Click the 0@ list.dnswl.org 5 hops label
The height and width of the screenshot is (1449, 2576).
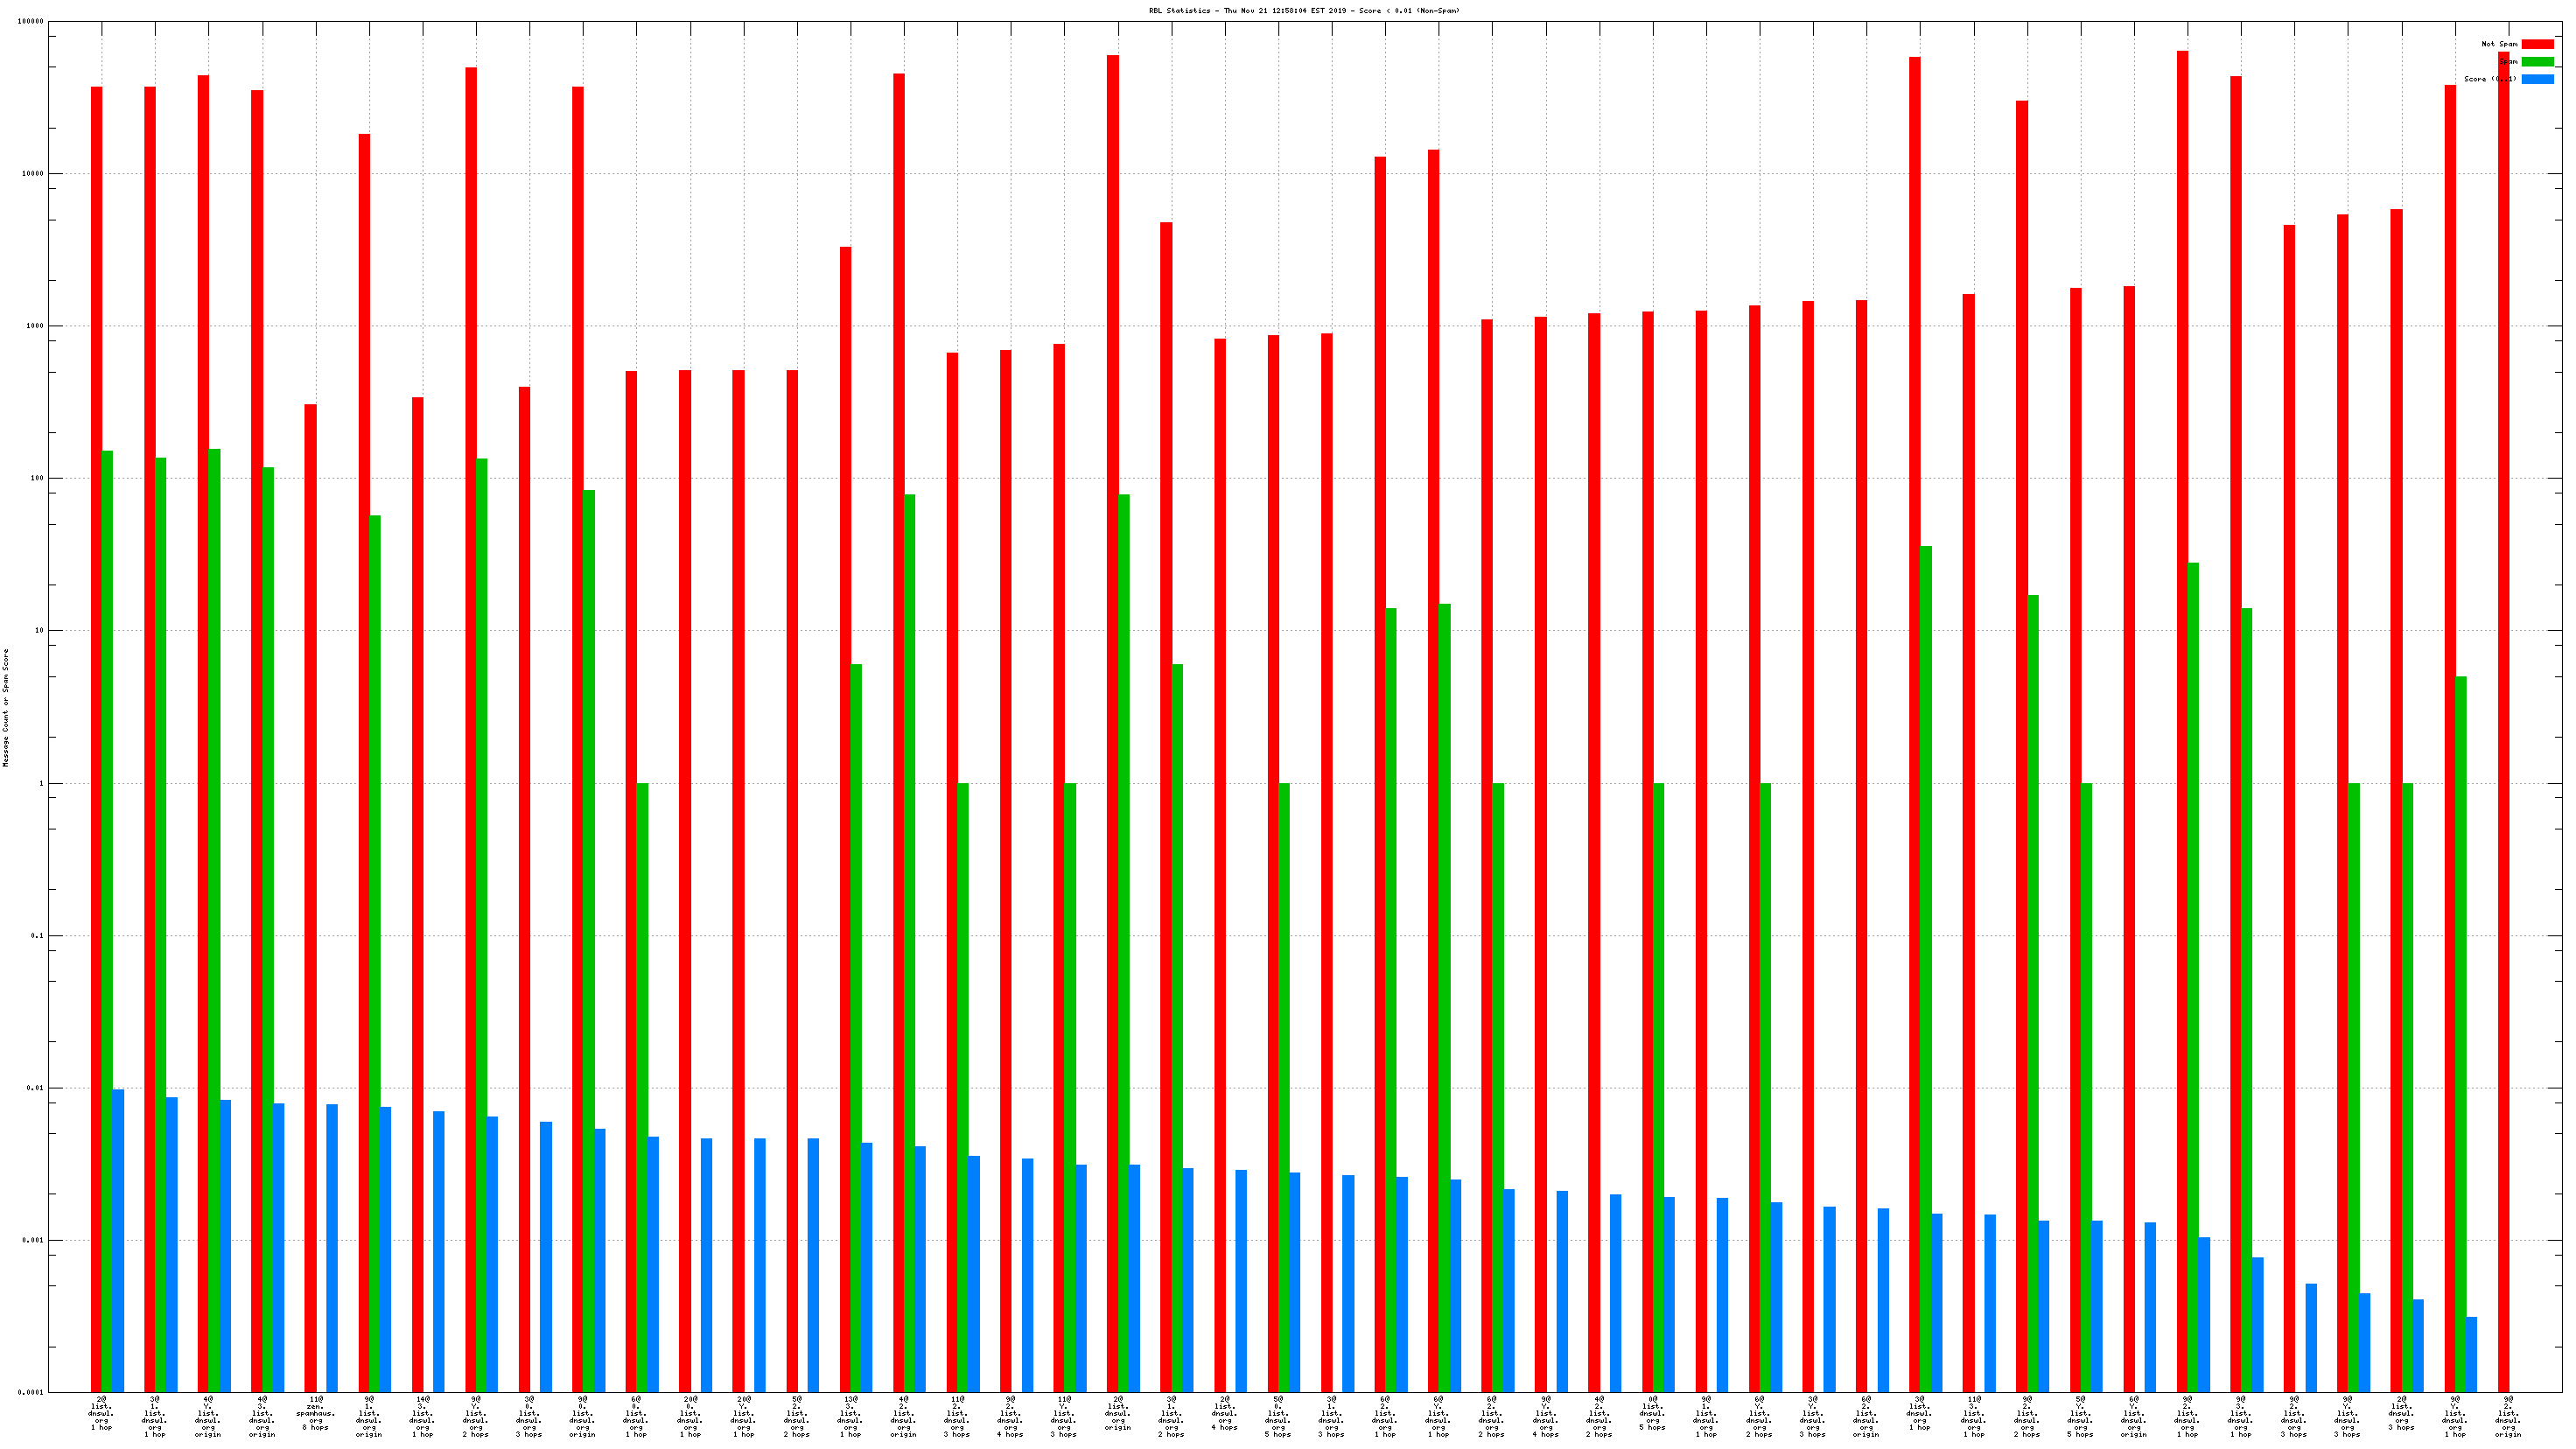[1653, 1413]
